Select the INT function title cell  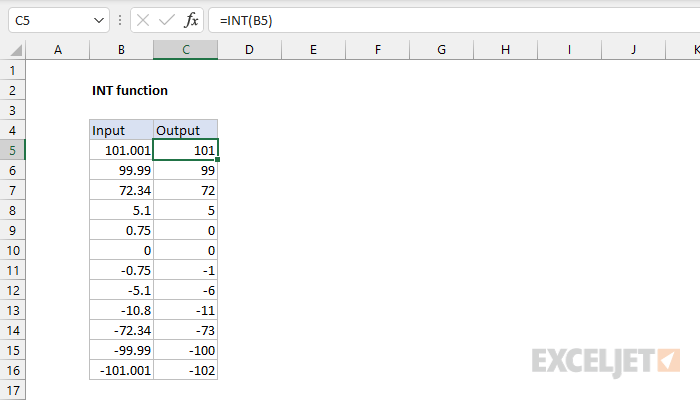(x=130, y=90)
